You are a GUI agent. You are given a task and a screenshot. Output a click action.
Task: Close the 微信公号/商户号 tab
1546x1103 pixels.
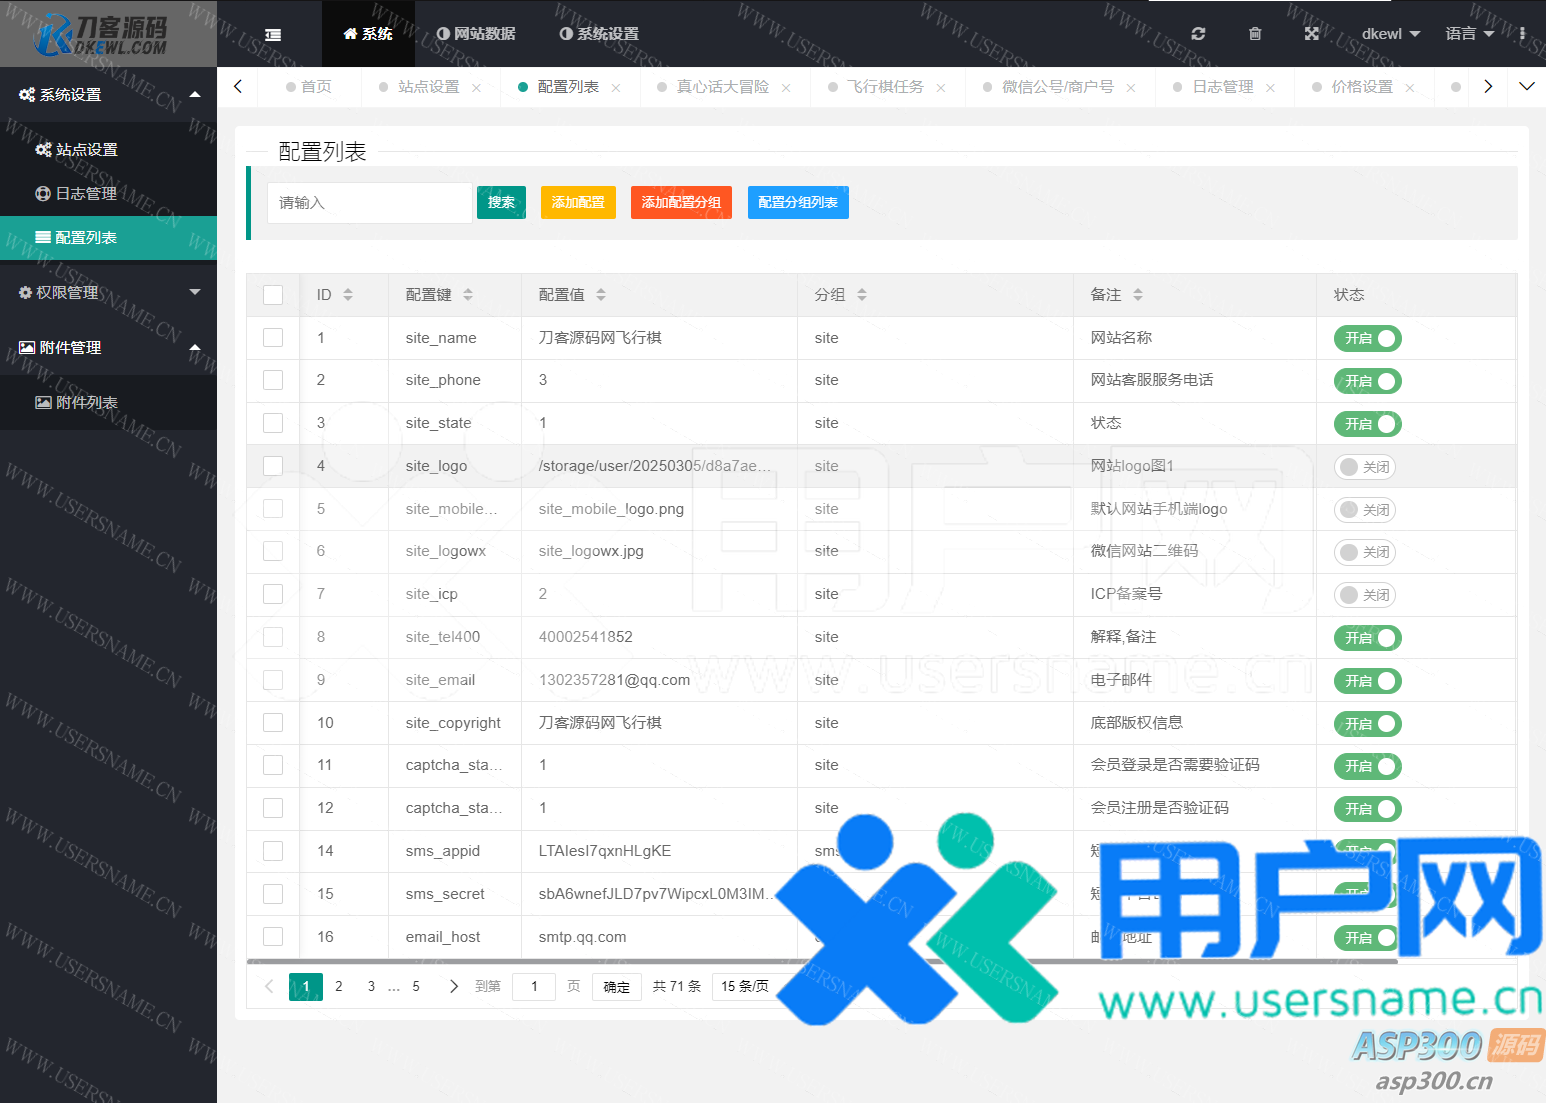point(1131,88)
